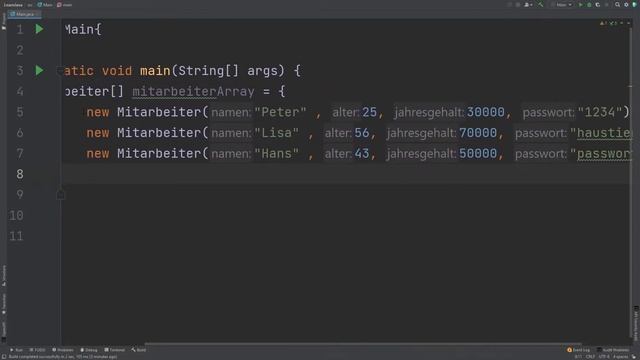This screenshot has width=640, height=360.
Task: Change CRLF line separator in status bar
Action: coord(590,357)
